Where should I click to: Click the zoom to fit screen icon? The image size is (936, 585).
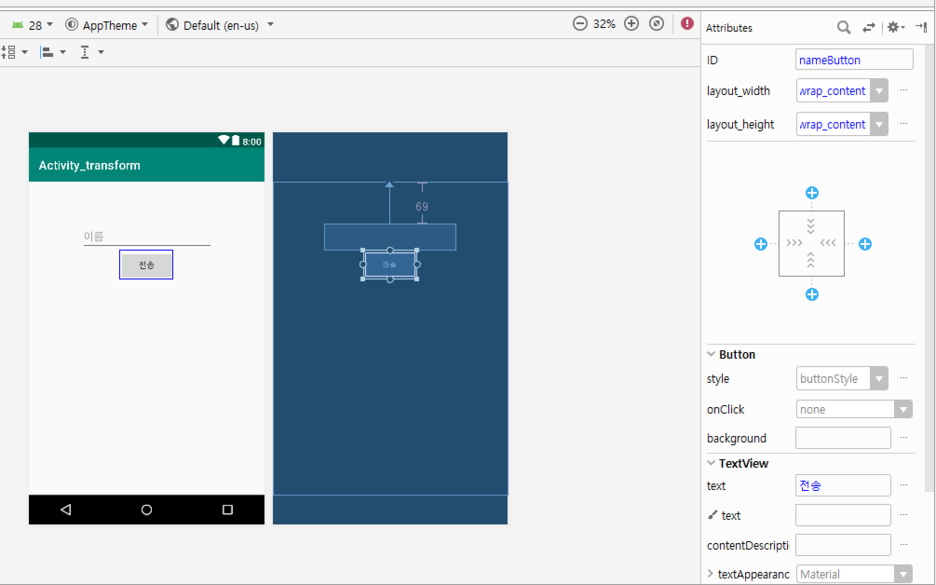(x=656, y=24)
